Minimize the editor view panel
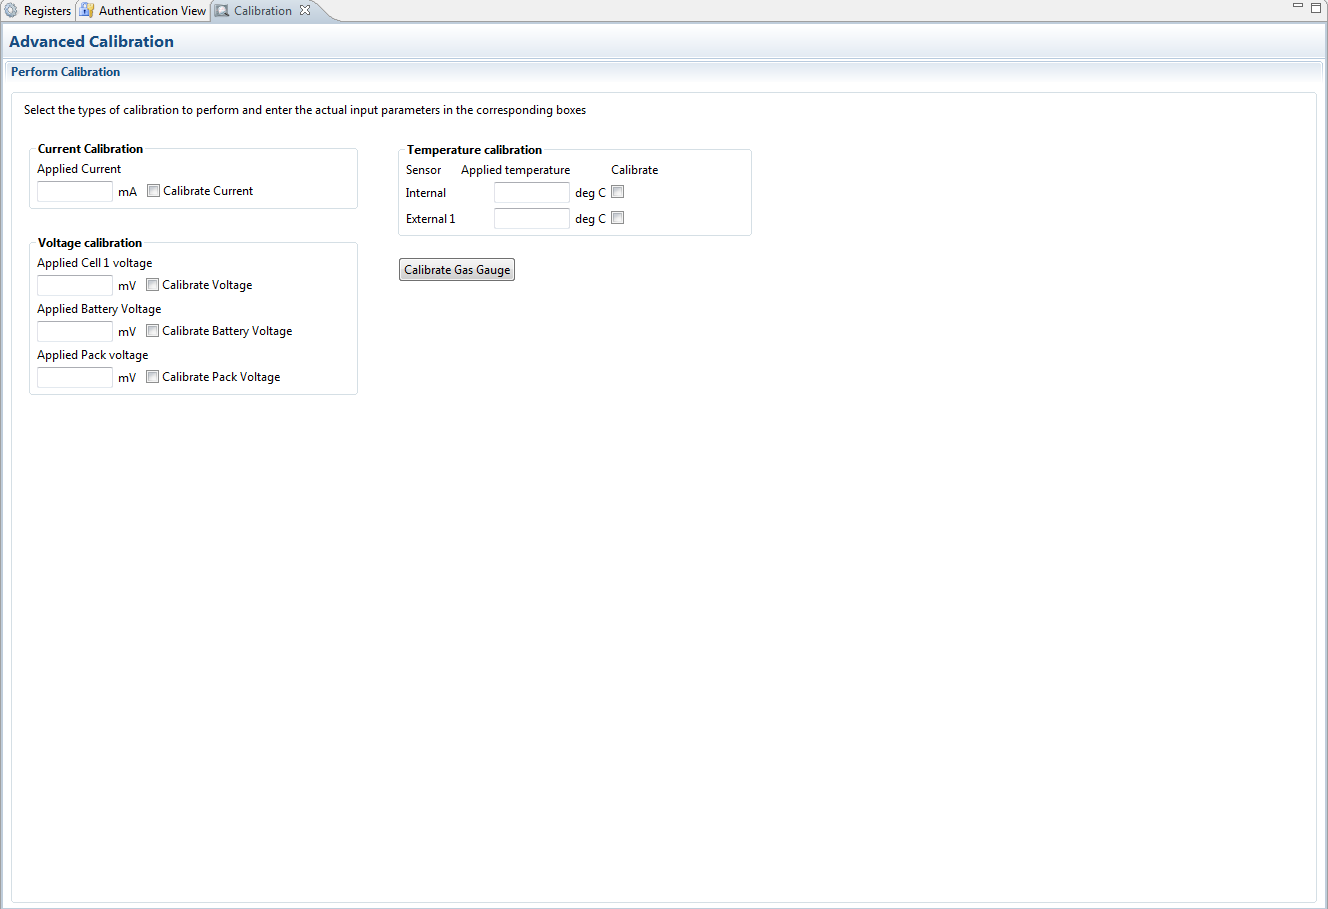The height and width of the screenshot is (909, 1328). pos(1298,7)
